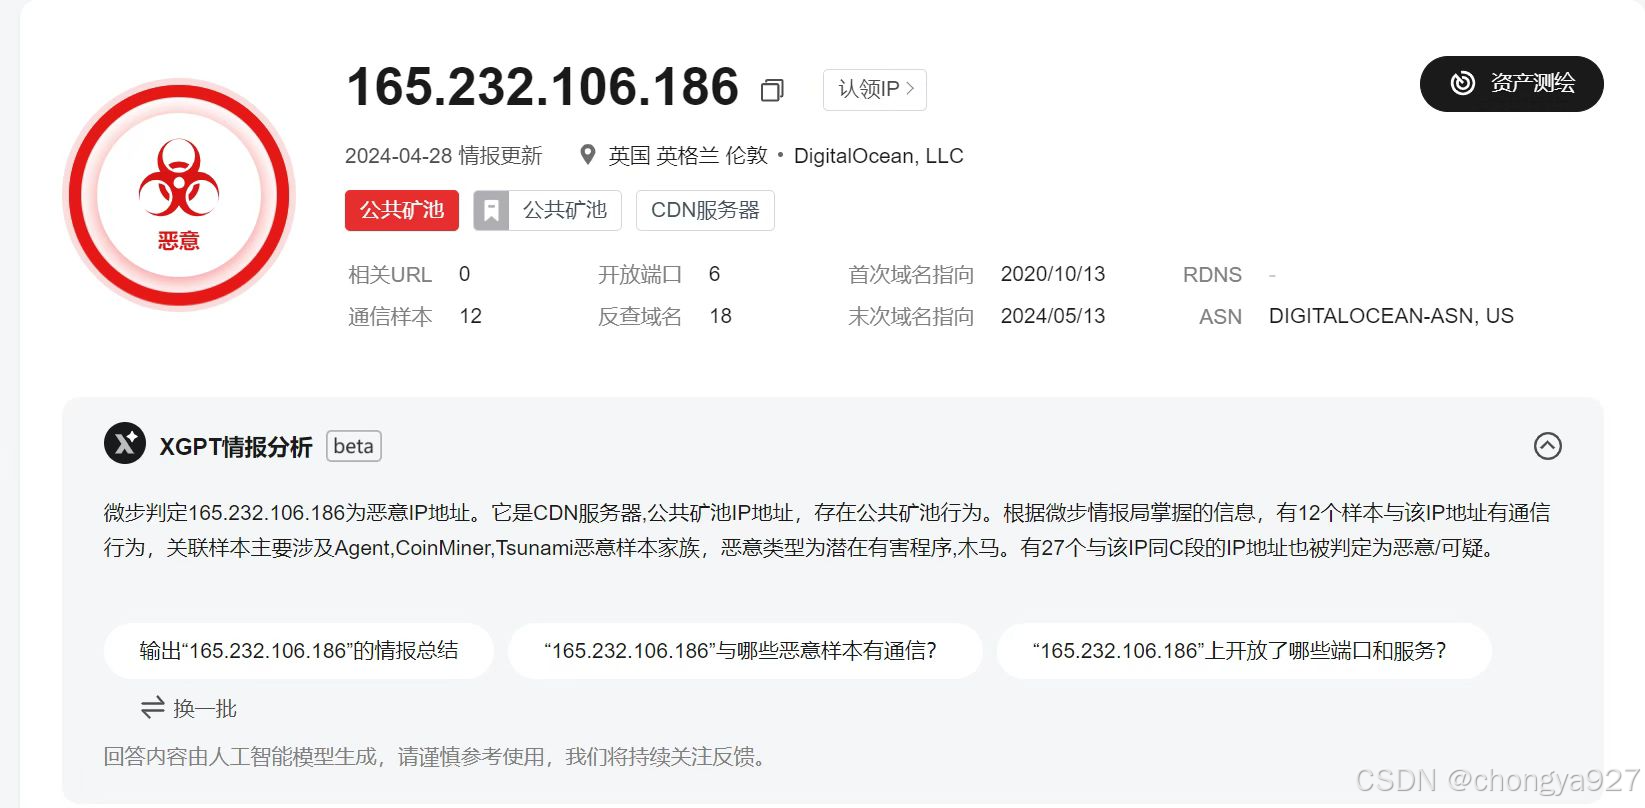Image resolution: width=1645 pixels, height=808 pixels.
Task: Select the gray 公共矿池 bookmark tag
Action: [547, 210]
